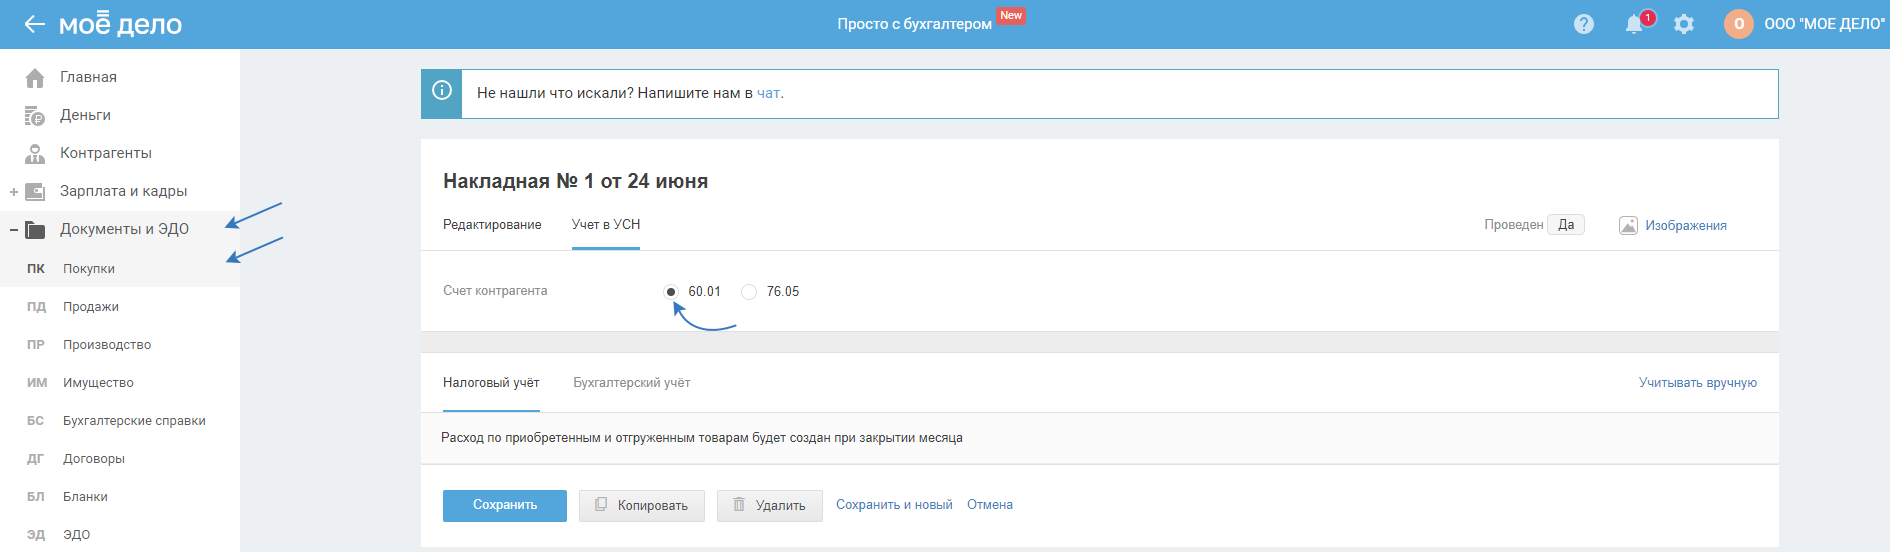Click the БЛ abbreviation badge
The height and width of the screenshot is (552, 1890).
coord(36,496)
